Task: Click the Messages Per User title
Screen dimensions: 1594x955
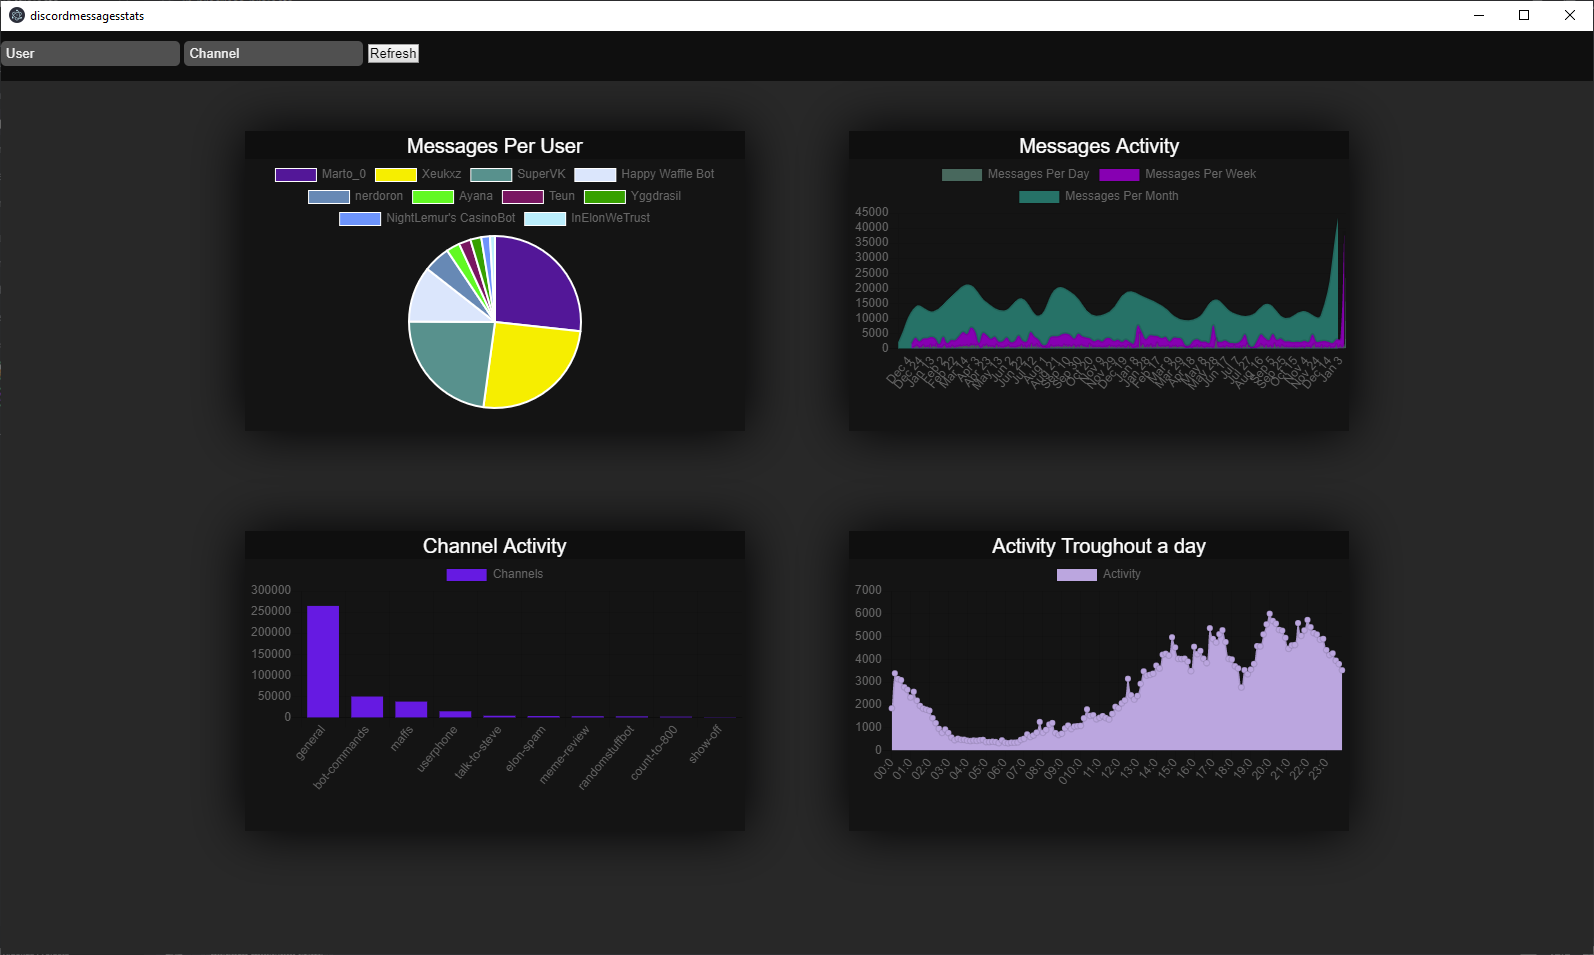Action: pos(494,146)
